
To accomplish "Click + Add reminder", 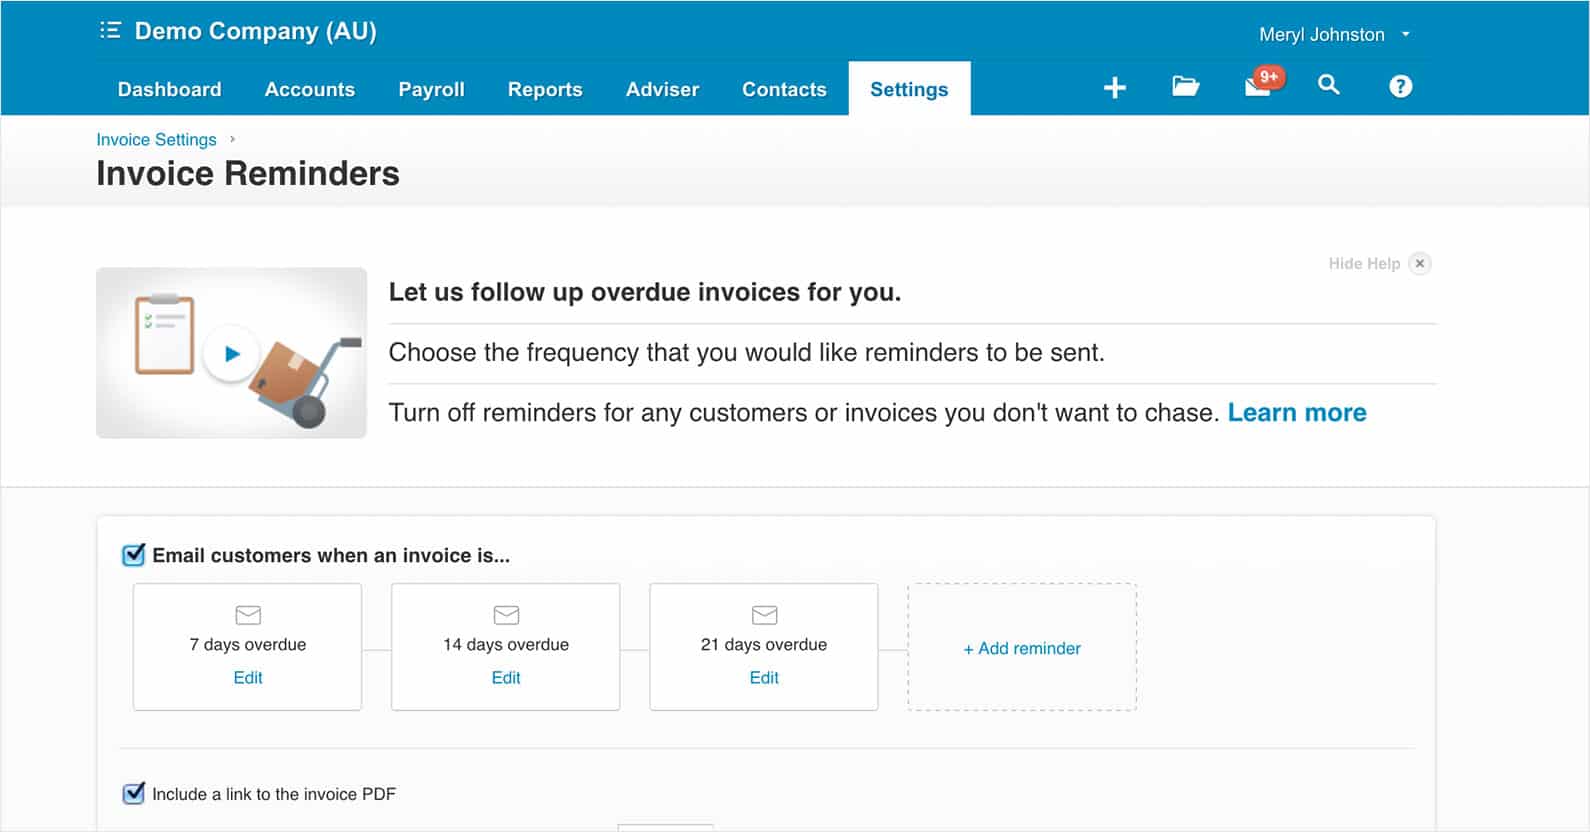I will [x=1022, y=648].
